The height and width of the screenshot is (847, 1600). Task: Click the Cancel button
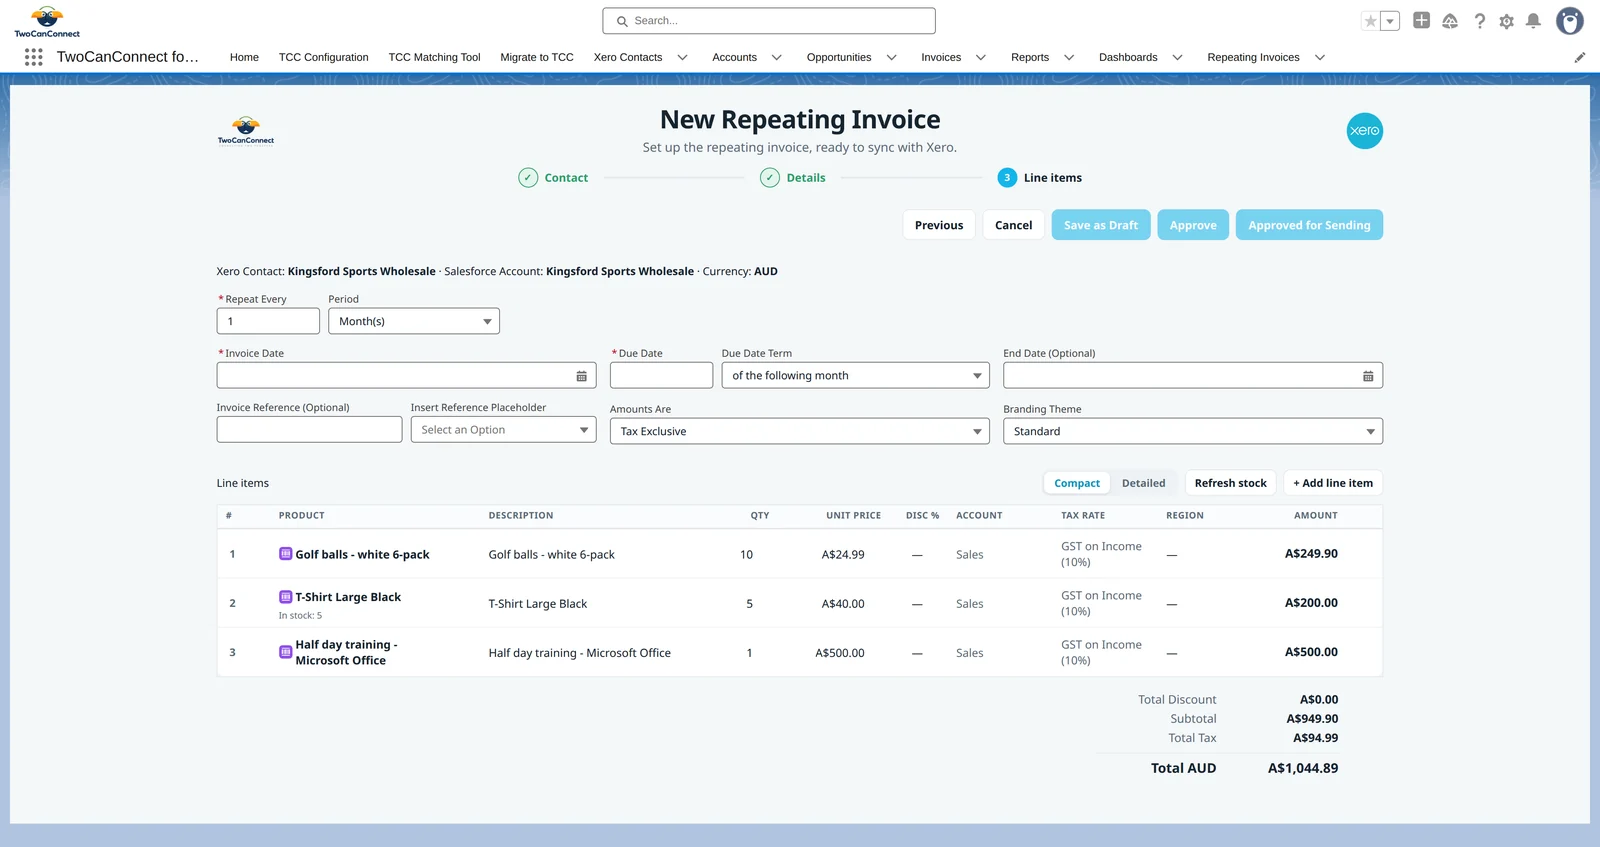[x=1013, y=225]
